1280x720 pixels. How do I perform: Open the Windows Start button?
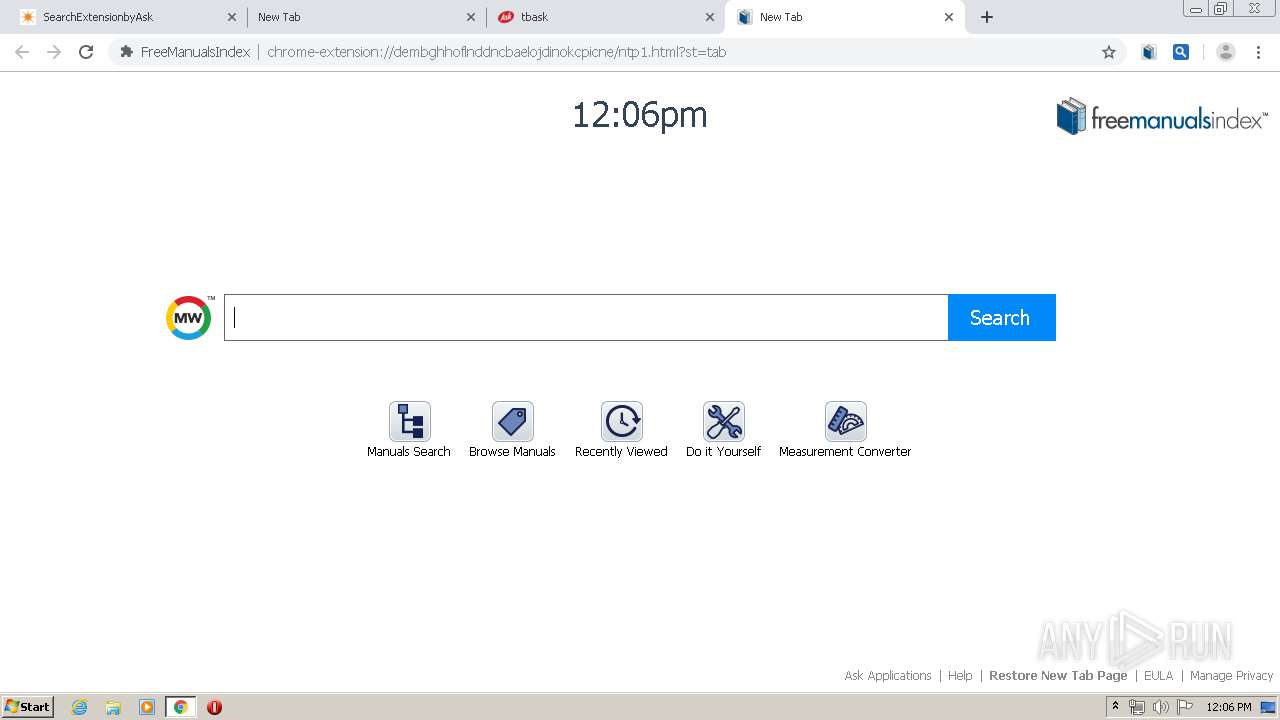[x=28, y=707]
